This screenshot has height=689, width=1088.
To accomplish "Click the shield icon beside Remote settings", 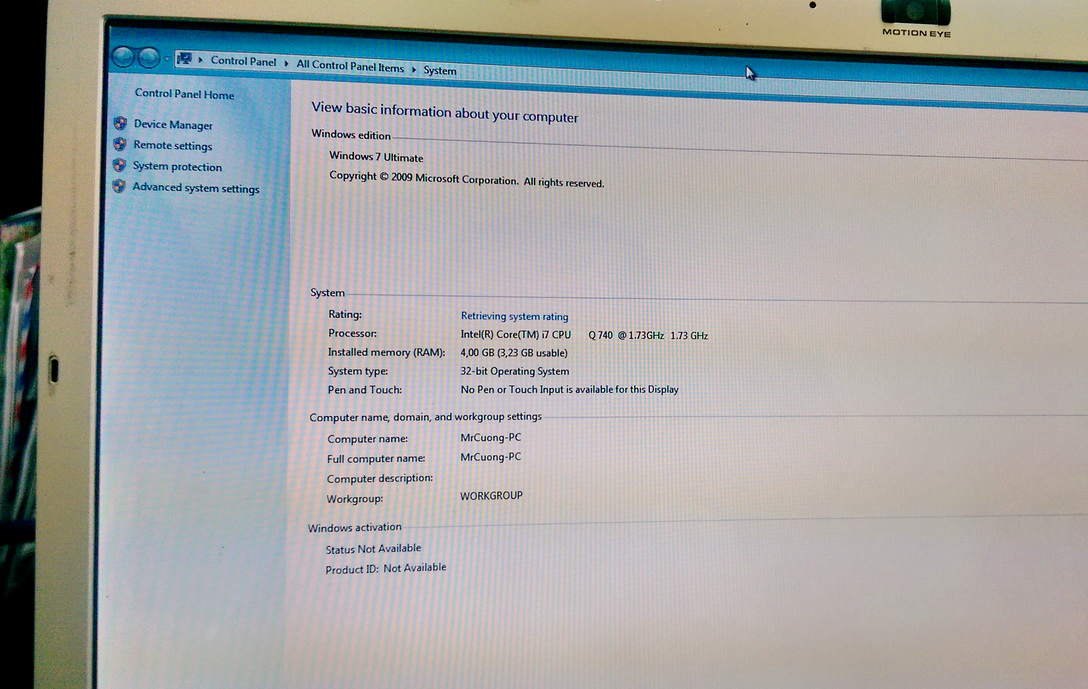I will 120,144.
